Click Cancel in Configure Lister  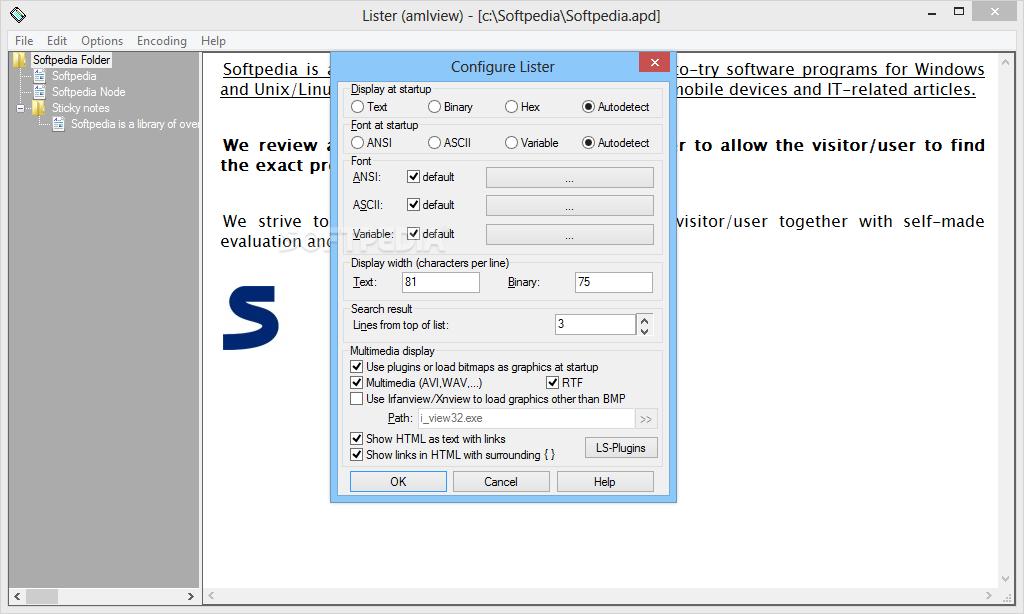click(x=501, y=482)
